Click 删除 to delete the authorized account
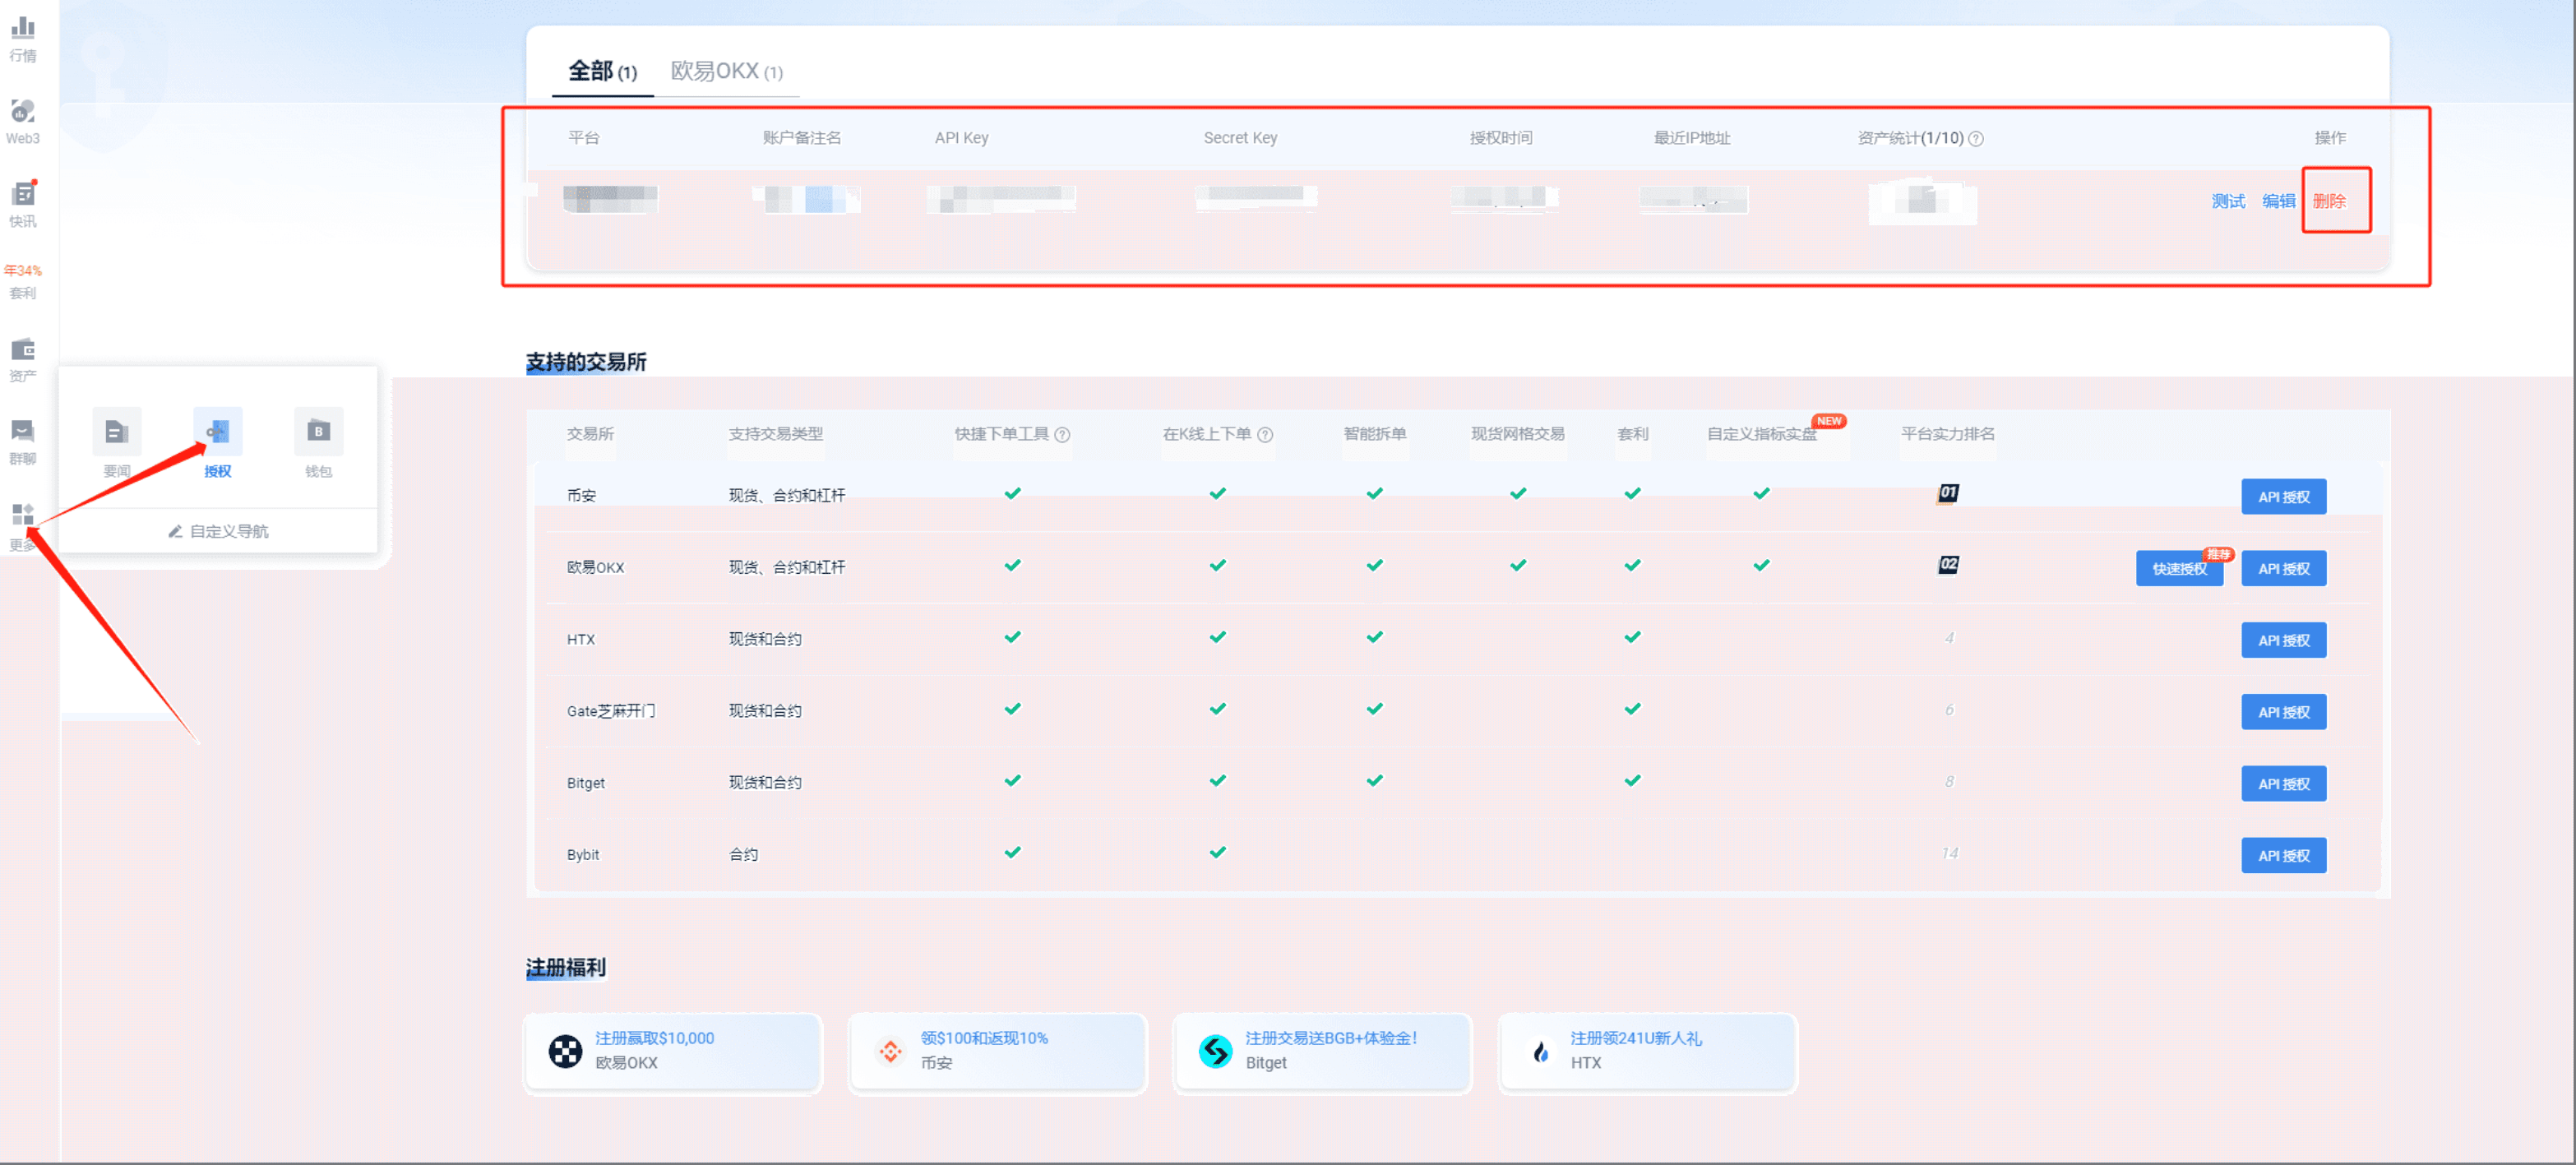2576x1165 pixels. pyautogui.click(x=2329, y=201)
